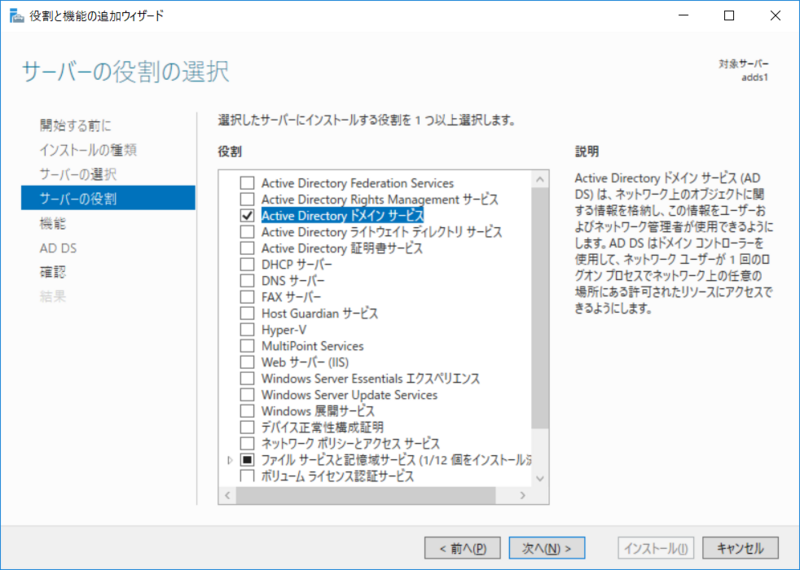Maximize the wizard window

pyautogui.click(x=729, y=16)
